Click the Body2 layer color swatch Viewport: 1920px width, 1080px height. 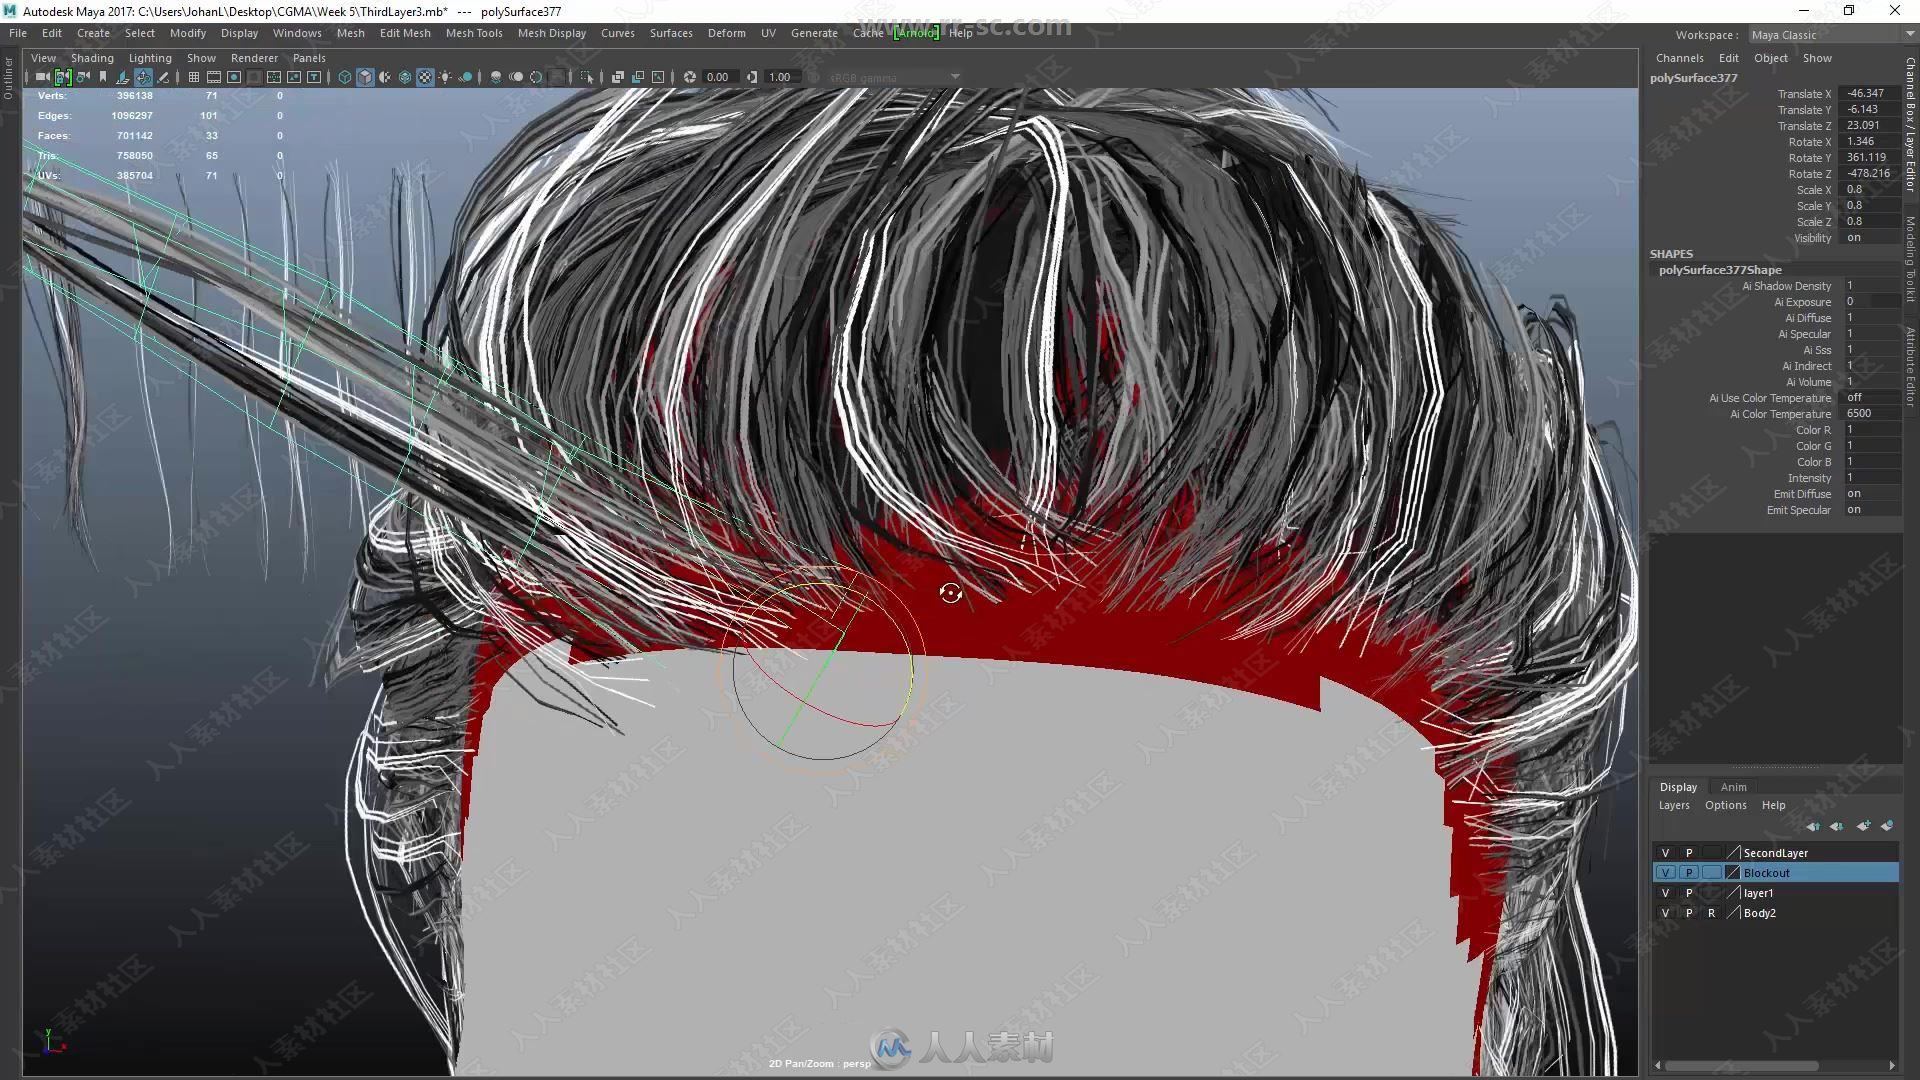[x=1733, y=913]
